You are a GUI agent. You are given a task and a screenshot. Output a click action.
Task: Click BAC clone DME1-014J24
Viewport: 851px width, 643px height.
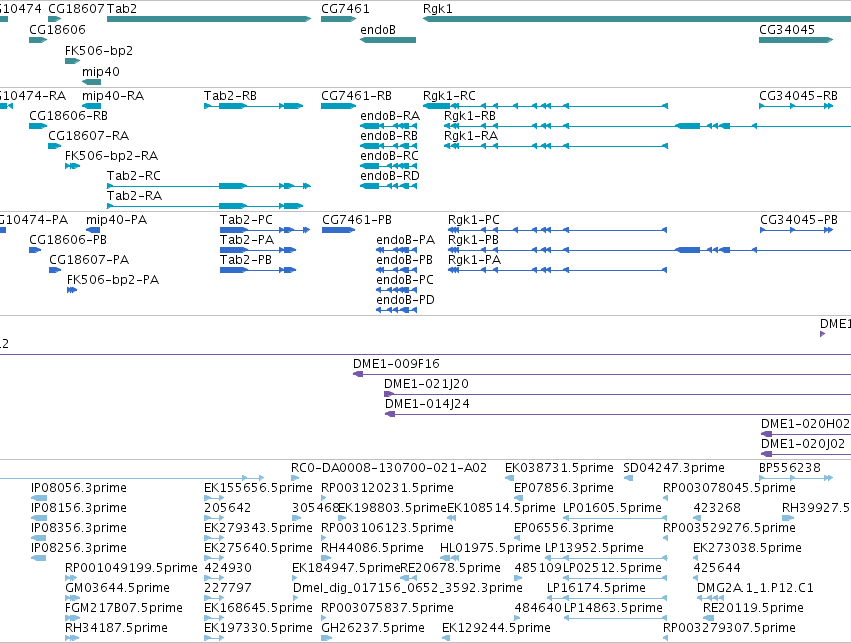click(618, 414)
